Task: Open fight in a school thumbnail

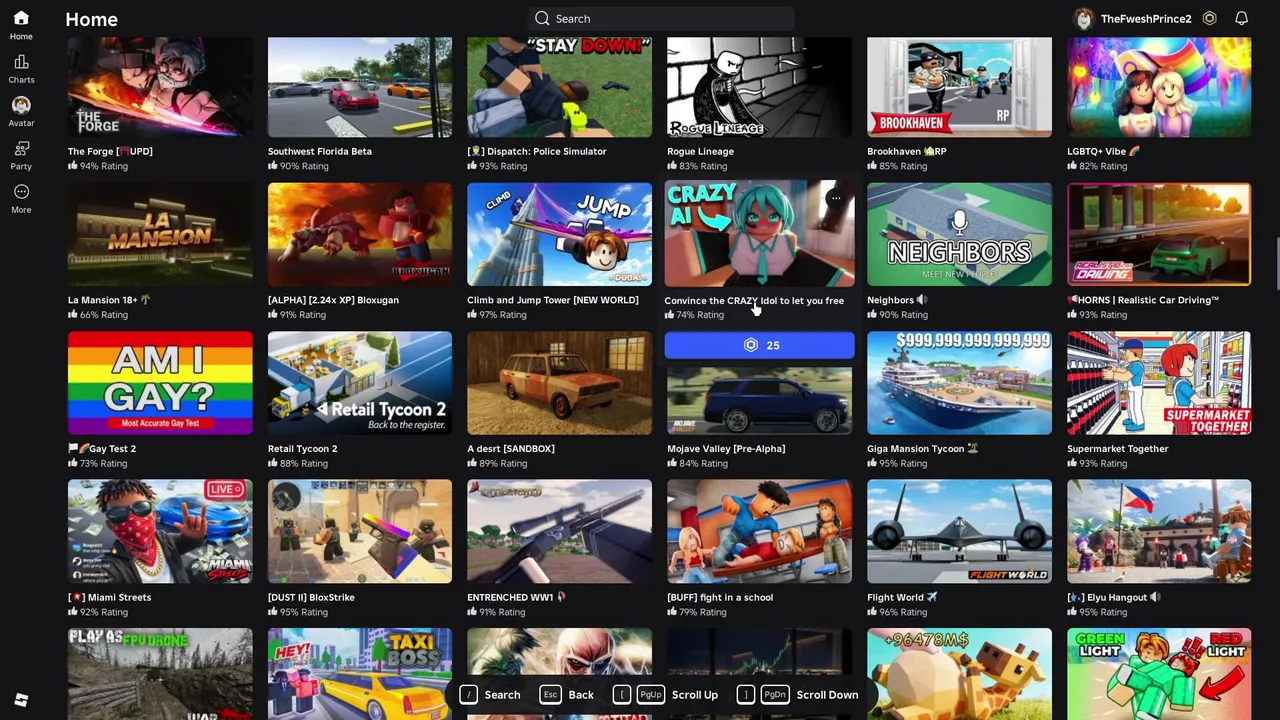Action: coord(759,531)
